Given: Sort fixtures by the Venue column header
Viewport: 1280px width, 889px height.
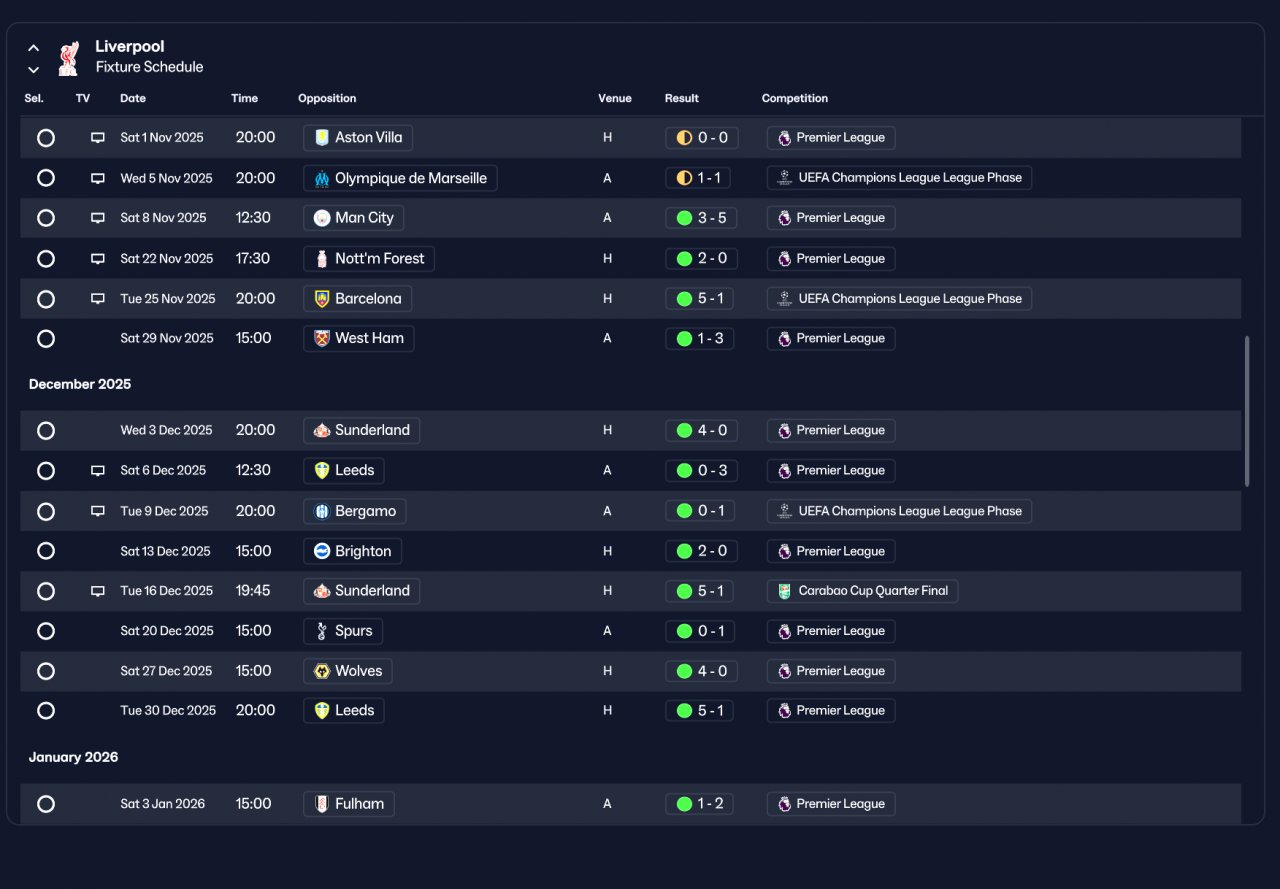Looking at the screenshot, I should point(615,98).
